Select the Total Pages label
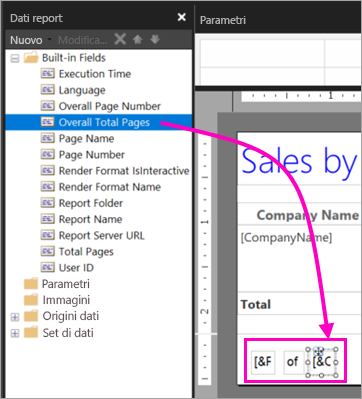The image size is (362, 399). pos(86,252)
